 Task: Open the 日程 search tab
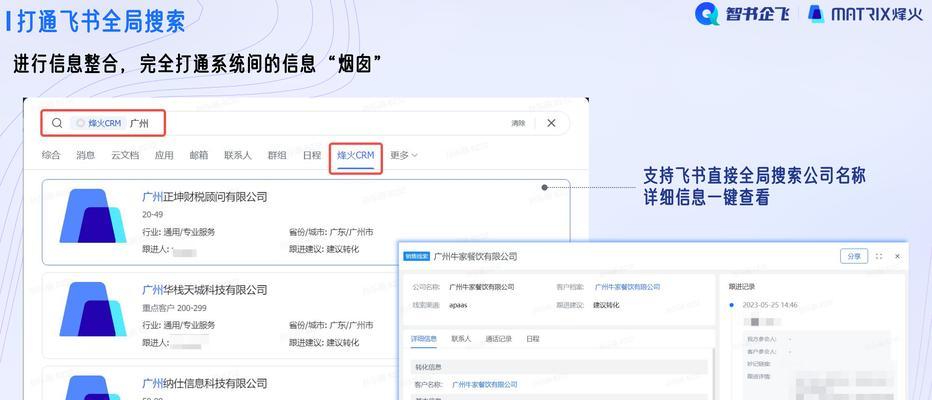tap(311, 155)
